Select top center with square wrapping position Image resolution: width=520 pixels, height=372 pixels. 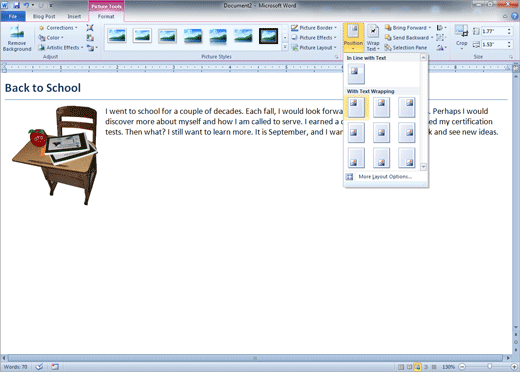[381, 107]
